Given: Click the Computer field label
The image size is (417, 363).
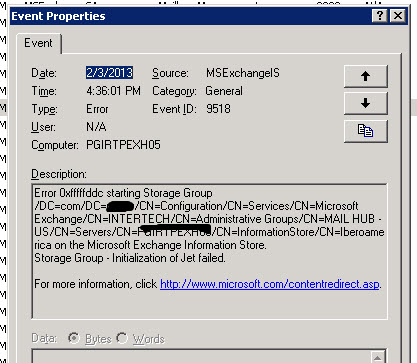Looking at the screenshot, I should (x=55, y=145).
